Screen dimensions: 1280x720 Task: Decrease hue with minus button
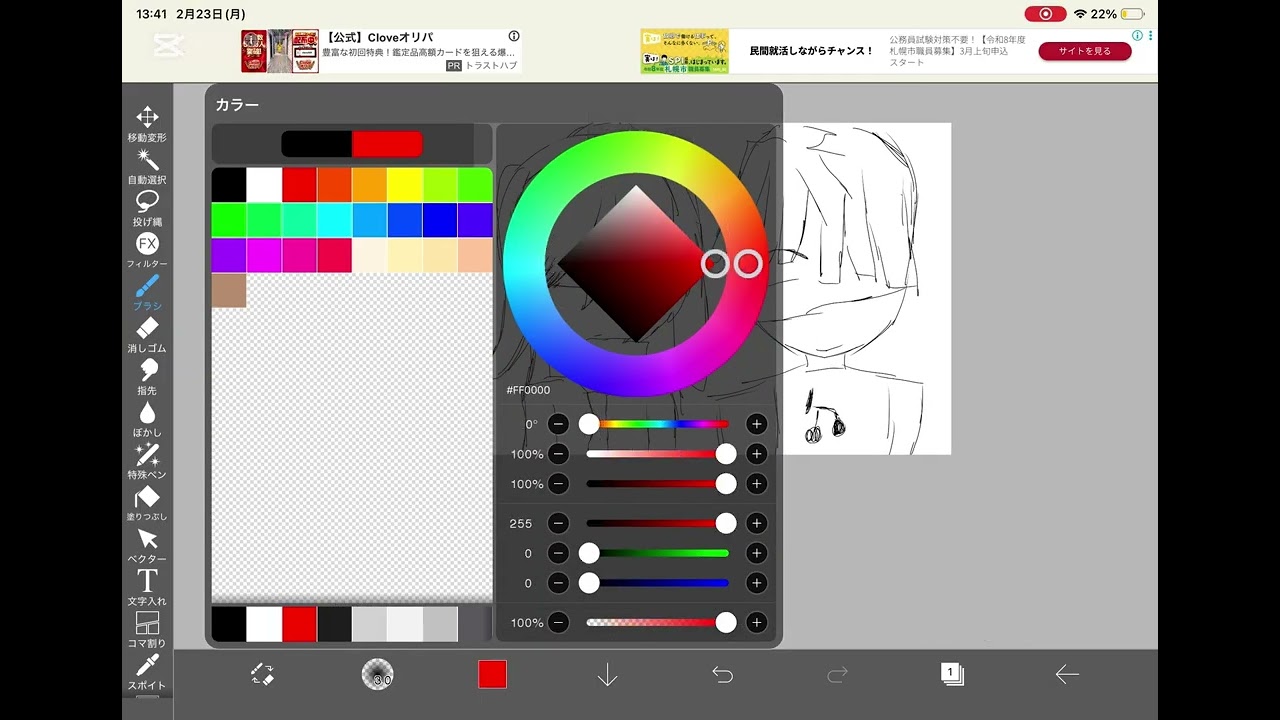pos(558,424)
